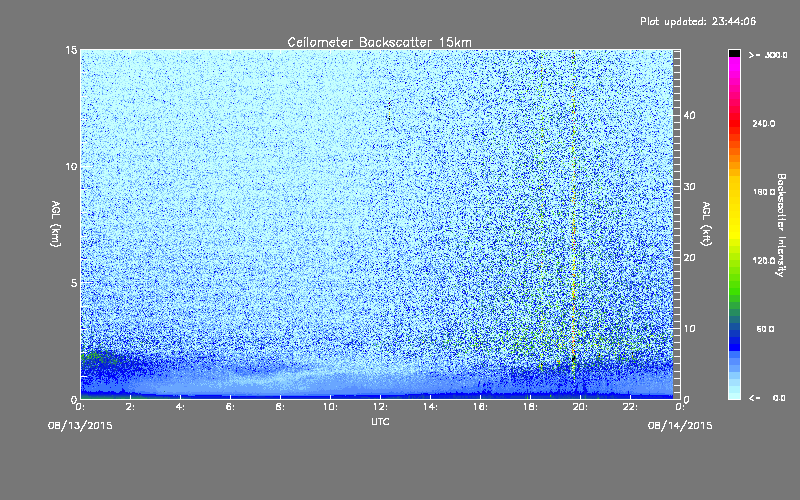
Task: Click the 10: hour tick label
Action: pos(331,407)
